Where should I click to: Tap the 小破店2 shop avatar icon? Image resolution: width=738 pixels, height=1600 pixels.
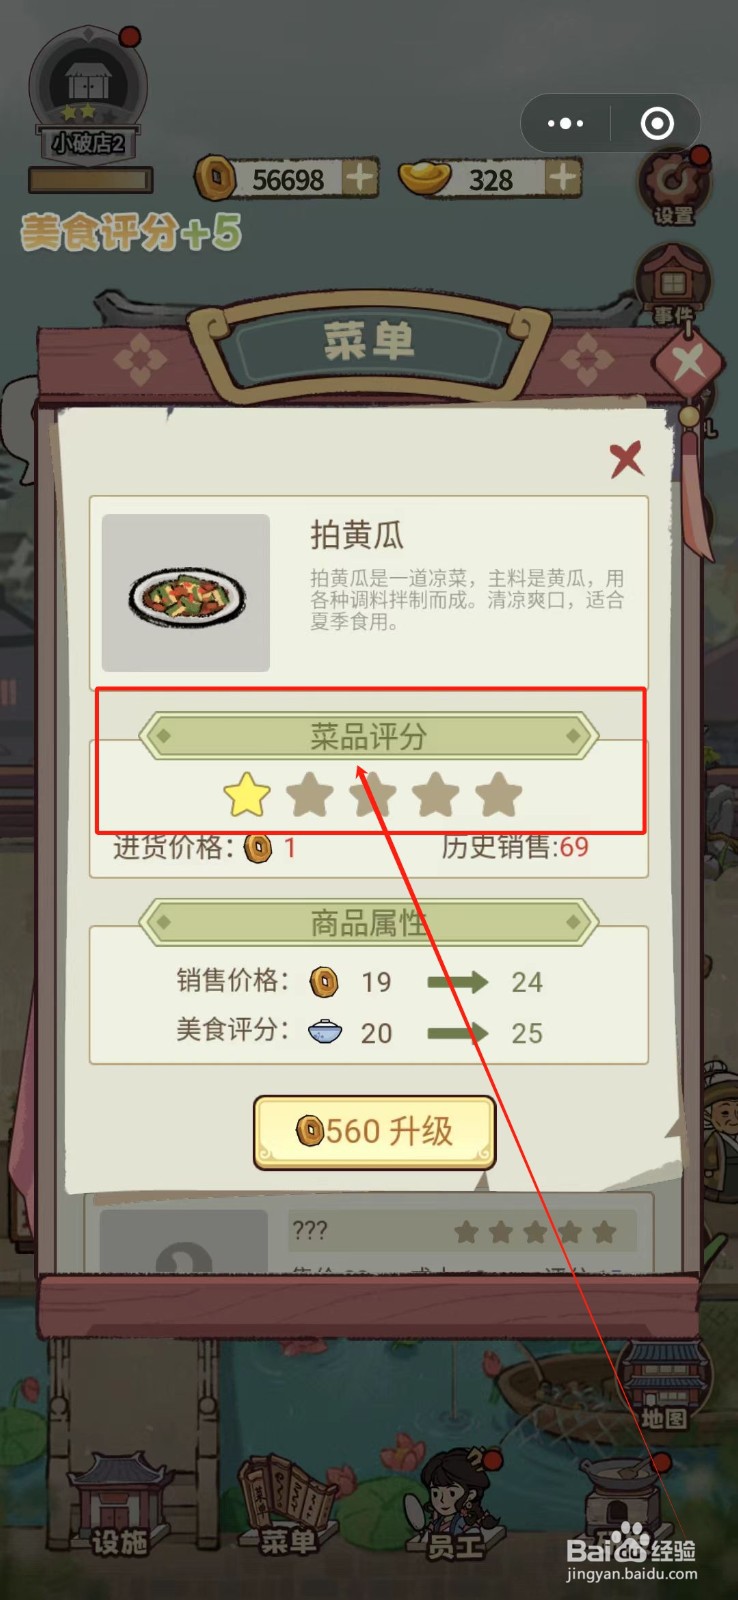point(88,95)
